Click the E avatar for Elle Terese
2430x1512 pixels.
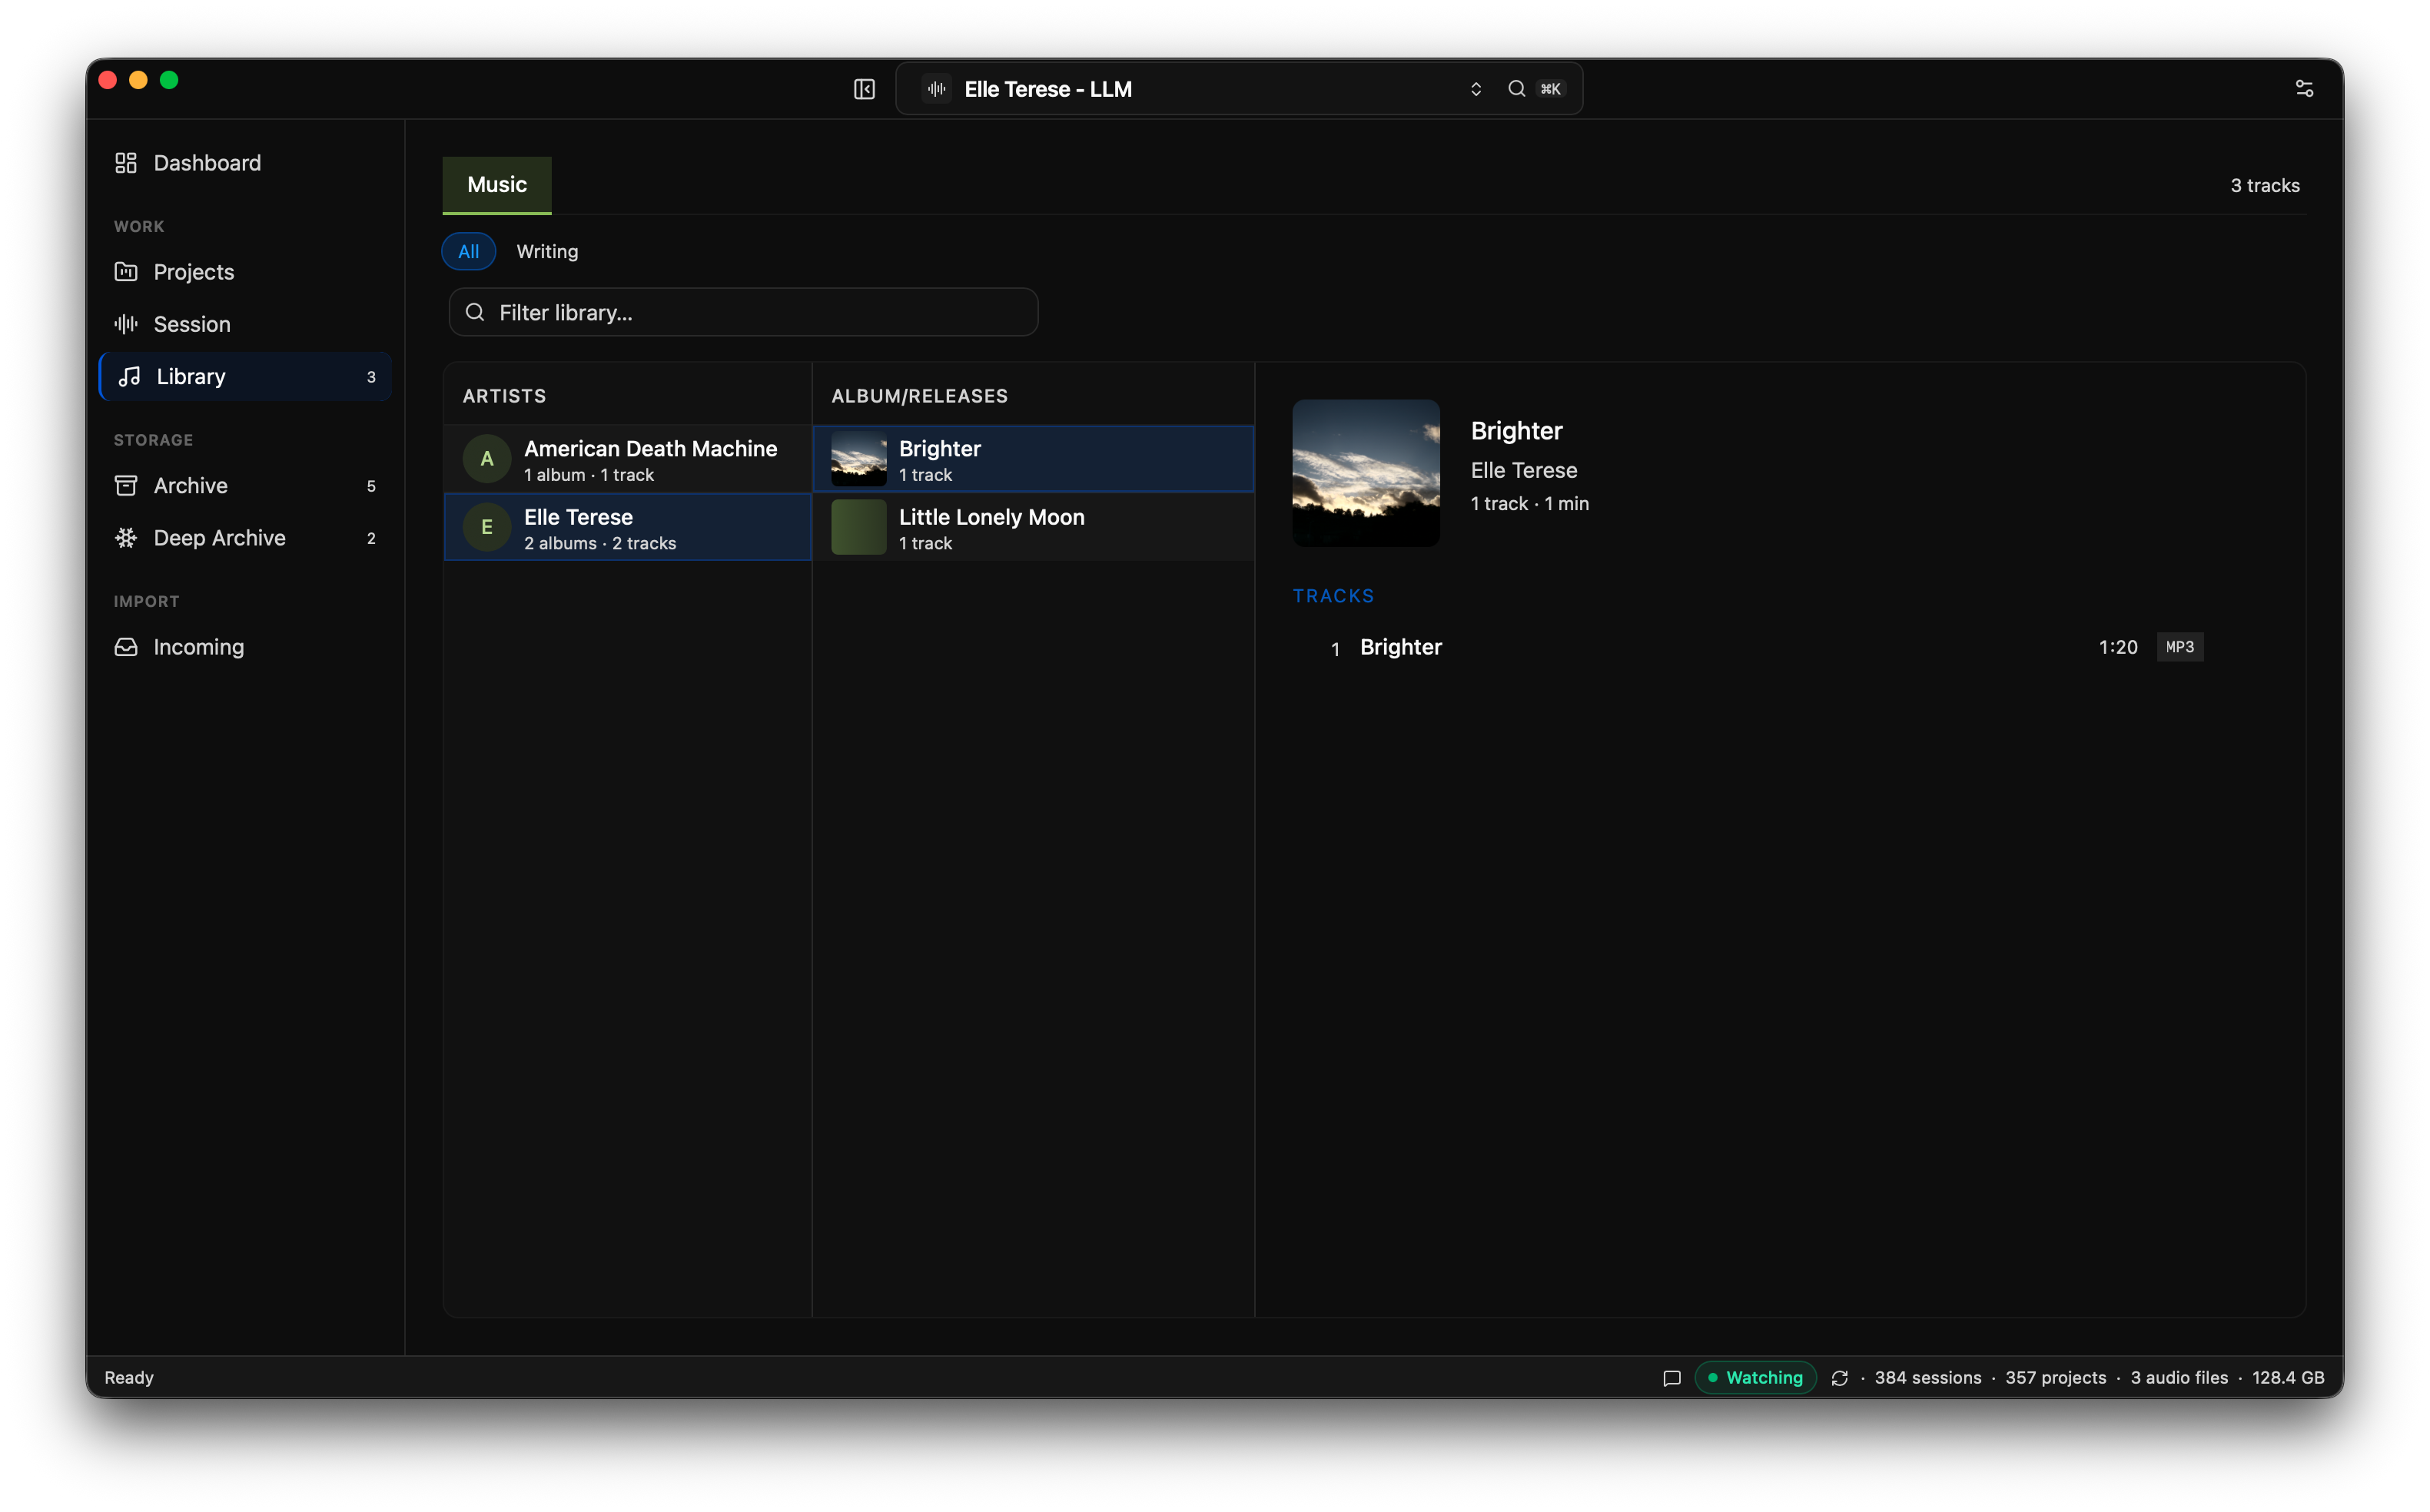(x=487, y=527)
